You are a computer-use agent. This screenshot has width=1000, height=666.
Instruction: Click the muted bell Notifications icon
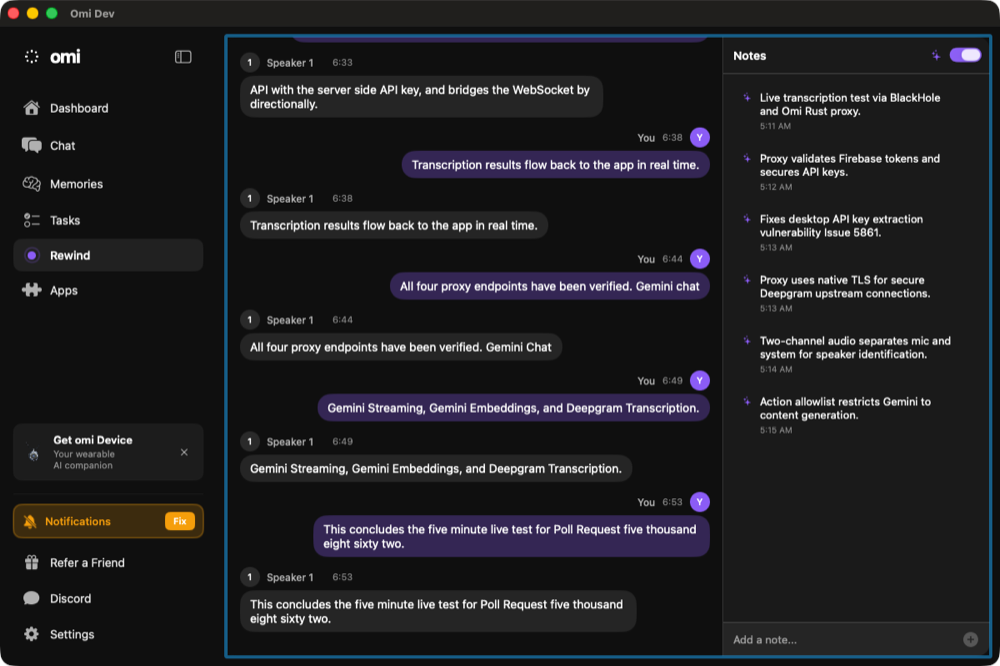click(29, 521)
